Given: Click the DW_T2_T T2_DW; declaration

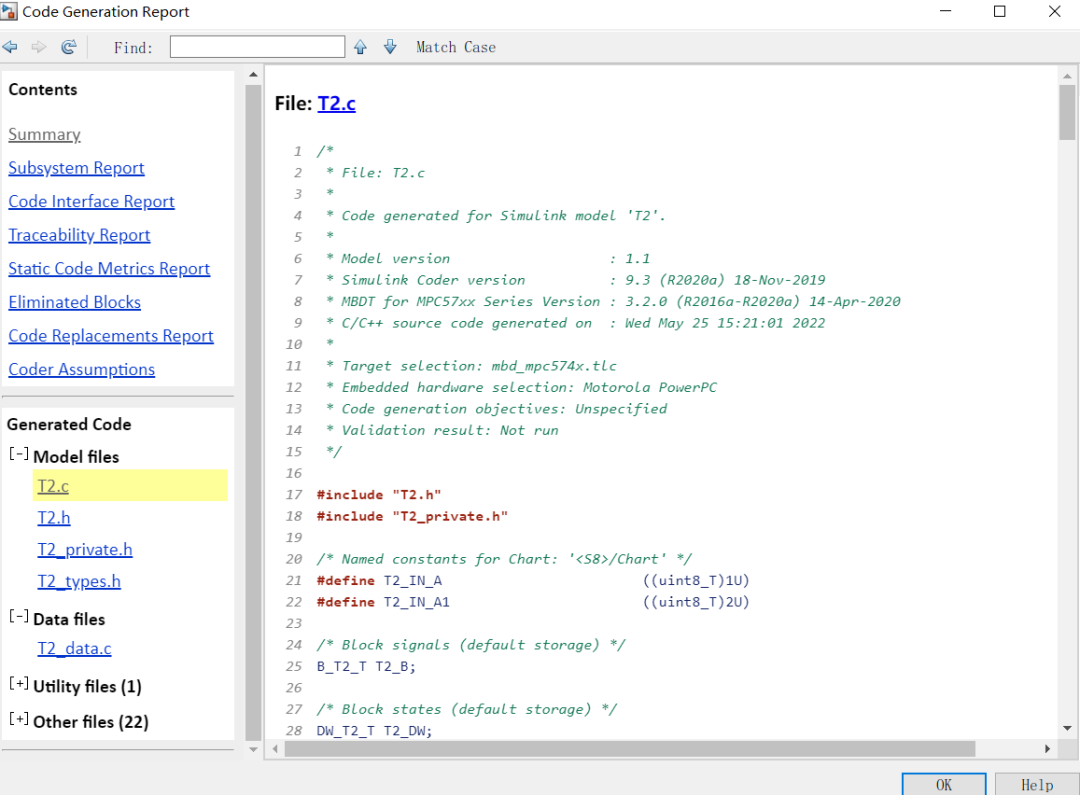Looking at the screenshot, I should [x=374, y=731].
